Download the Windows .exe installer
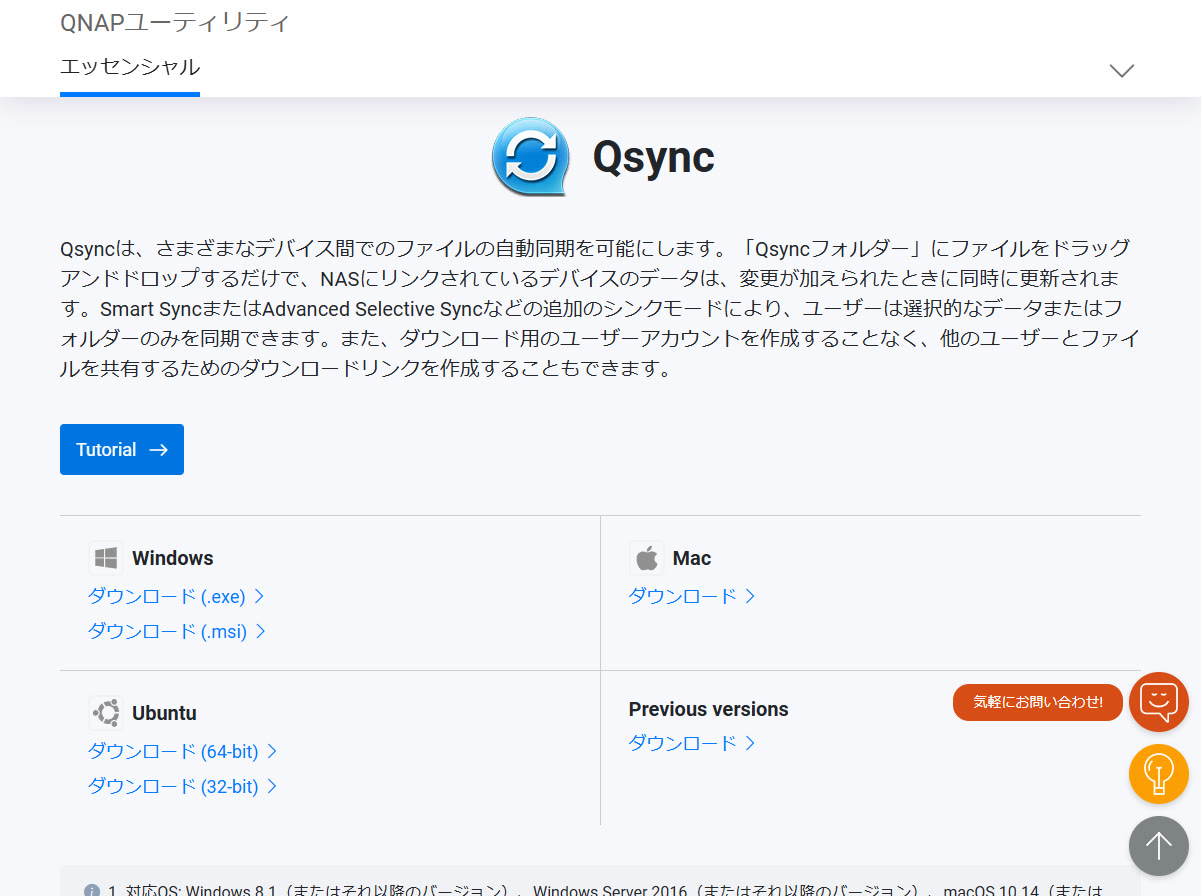 click(x=176, y=596)
